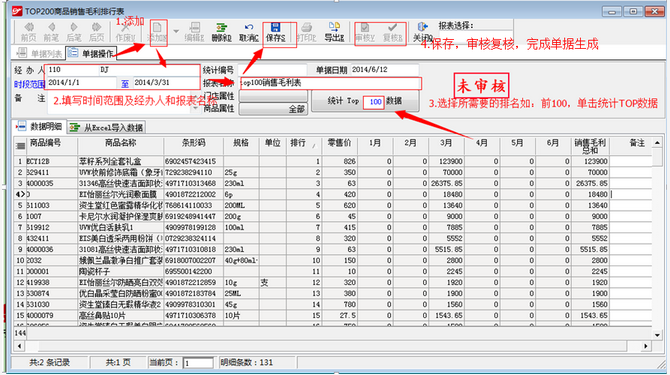Click the 销售毛利总和 column header
The image size is (670, 375).
coord(590,146)
